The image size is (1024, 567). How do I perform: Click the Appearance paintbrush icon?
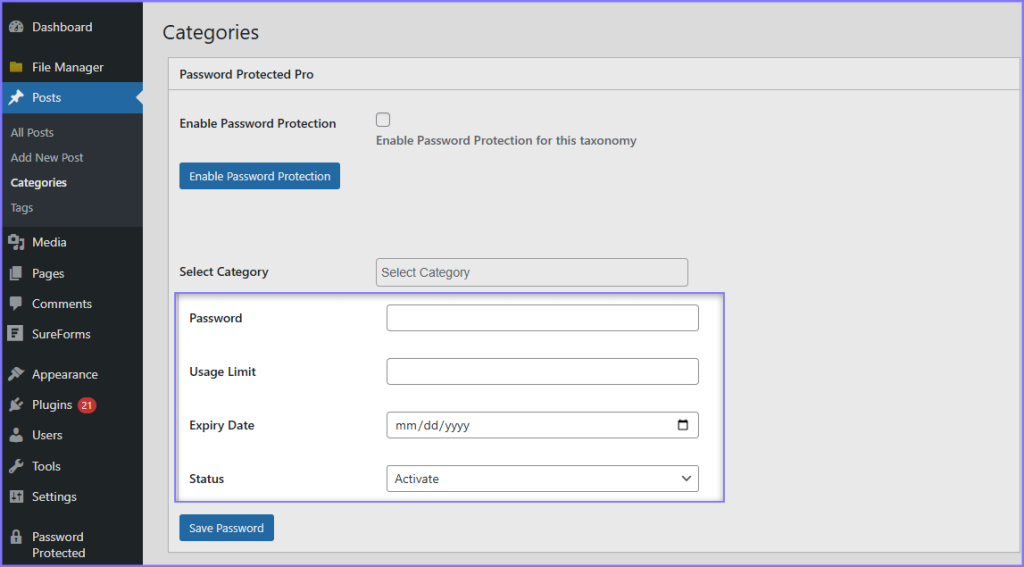coord(16,374)
